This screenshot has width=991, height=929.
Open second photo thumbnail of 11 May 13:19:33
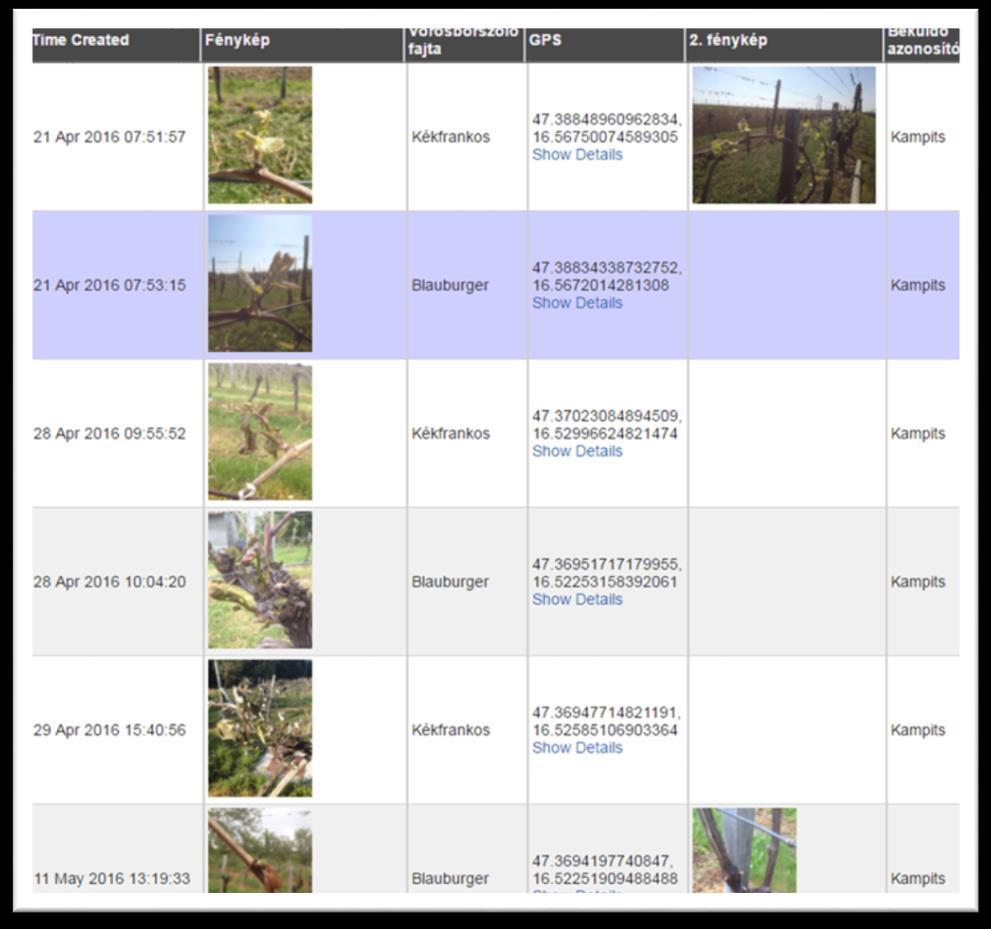coord(744,850)
